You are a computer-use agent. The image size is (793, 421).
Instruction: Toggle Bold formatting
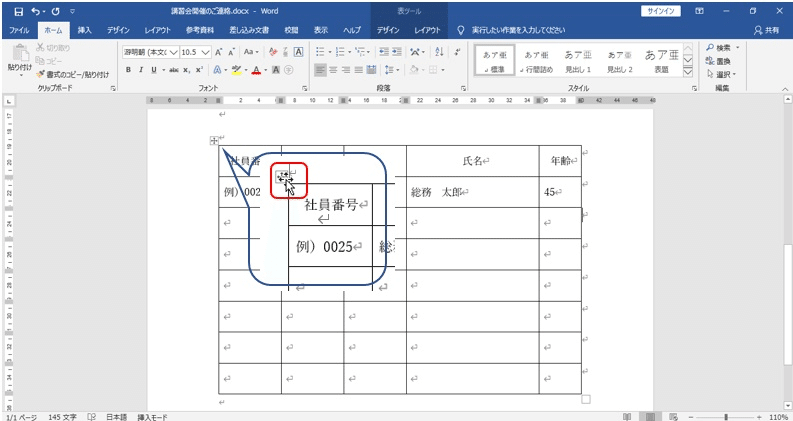pos(128,70)
